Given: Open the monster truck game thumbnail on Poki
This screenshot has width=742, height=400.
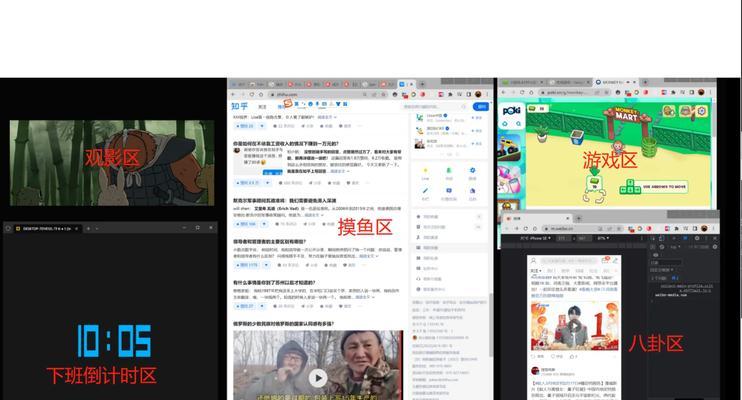Looking at the screenshot, I should [x=509, y=147].
